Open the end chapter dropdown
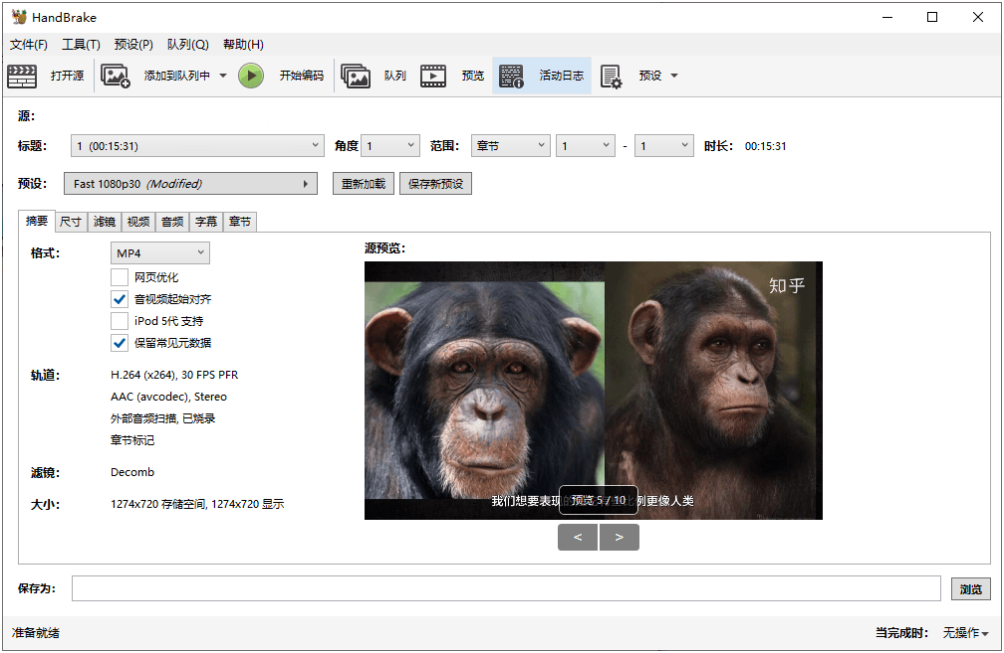The image size is (1004, 653). pos(664,146)
